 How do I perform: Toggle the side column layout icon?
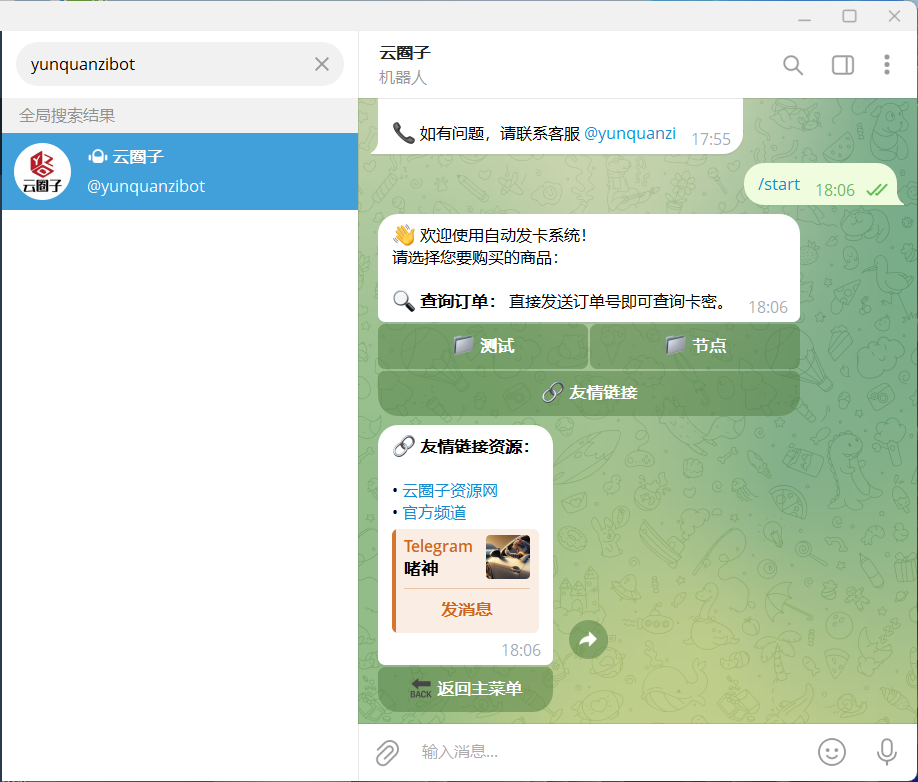click(842, 65)
